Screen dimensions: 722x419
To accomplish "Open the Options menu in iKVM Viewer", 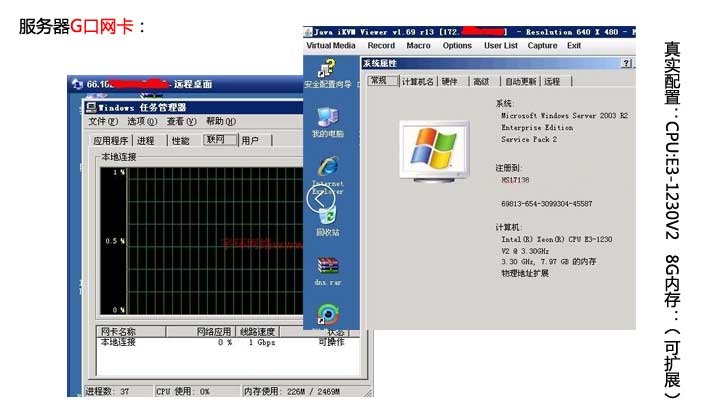I will click(457, 46).
